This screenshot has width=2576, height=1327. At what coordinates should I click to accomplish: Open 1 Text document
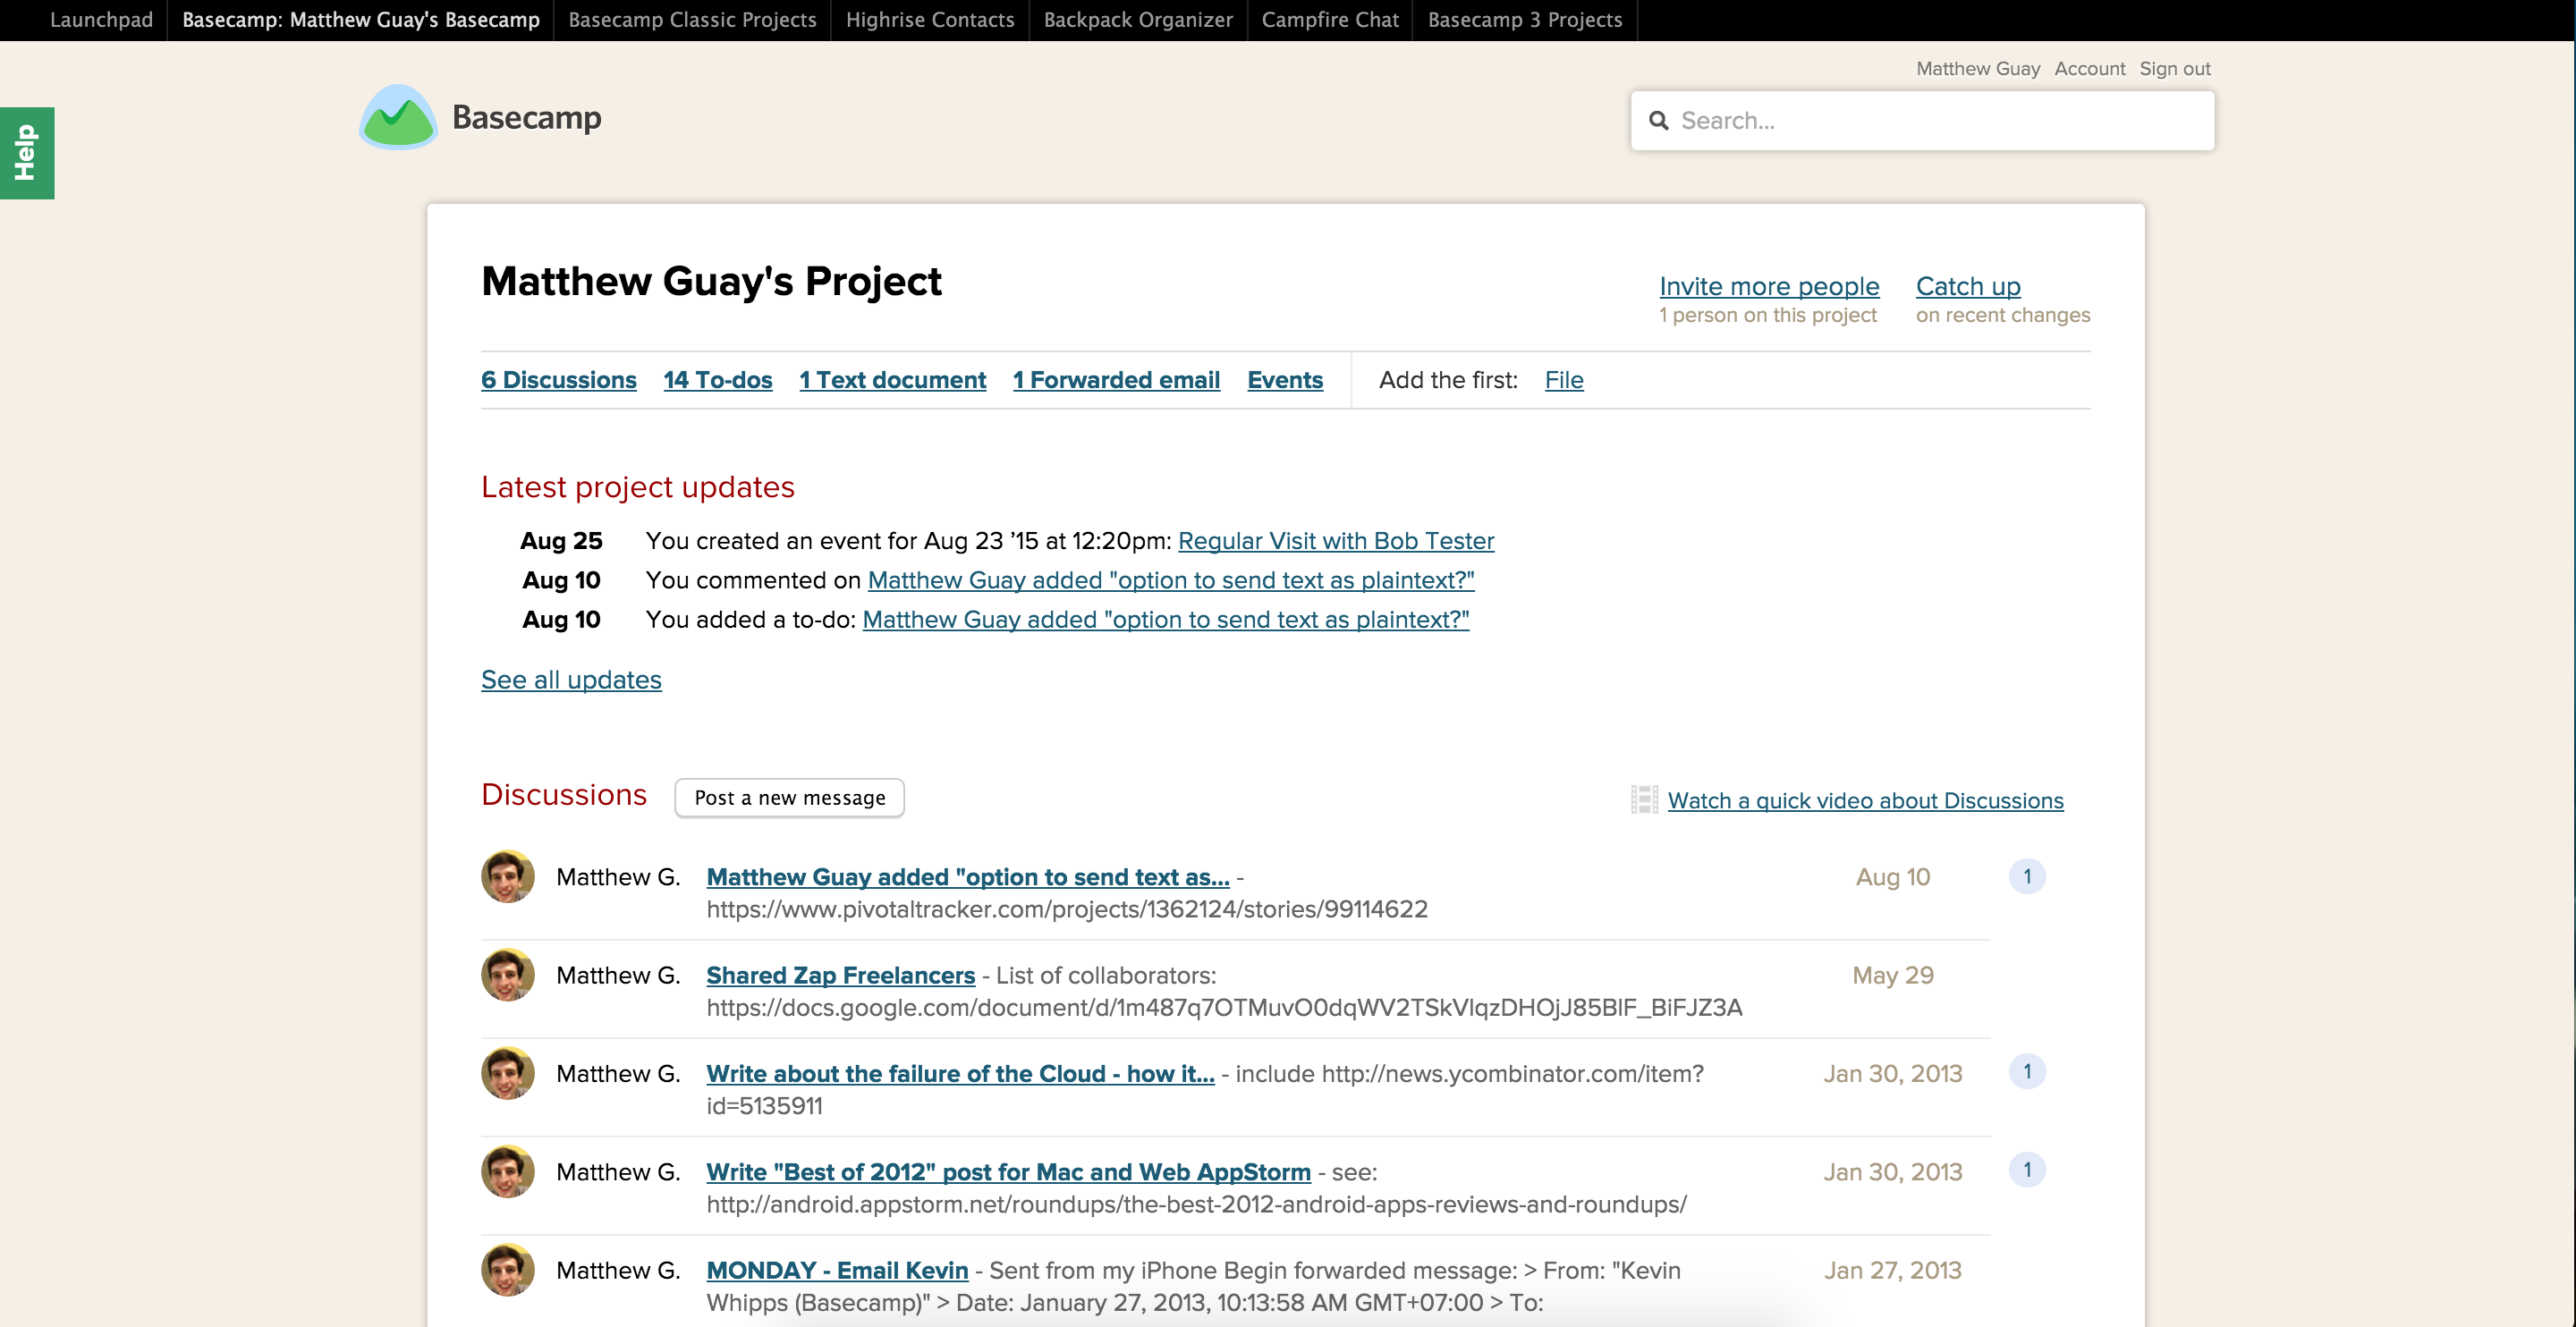(x=892, y=380)
